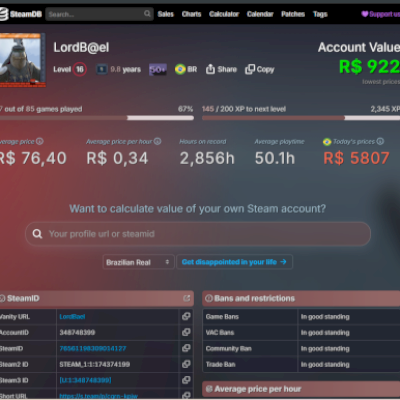Click the STEAM_1:1:174374199 value
400x400 pixels.
(95, 364)
